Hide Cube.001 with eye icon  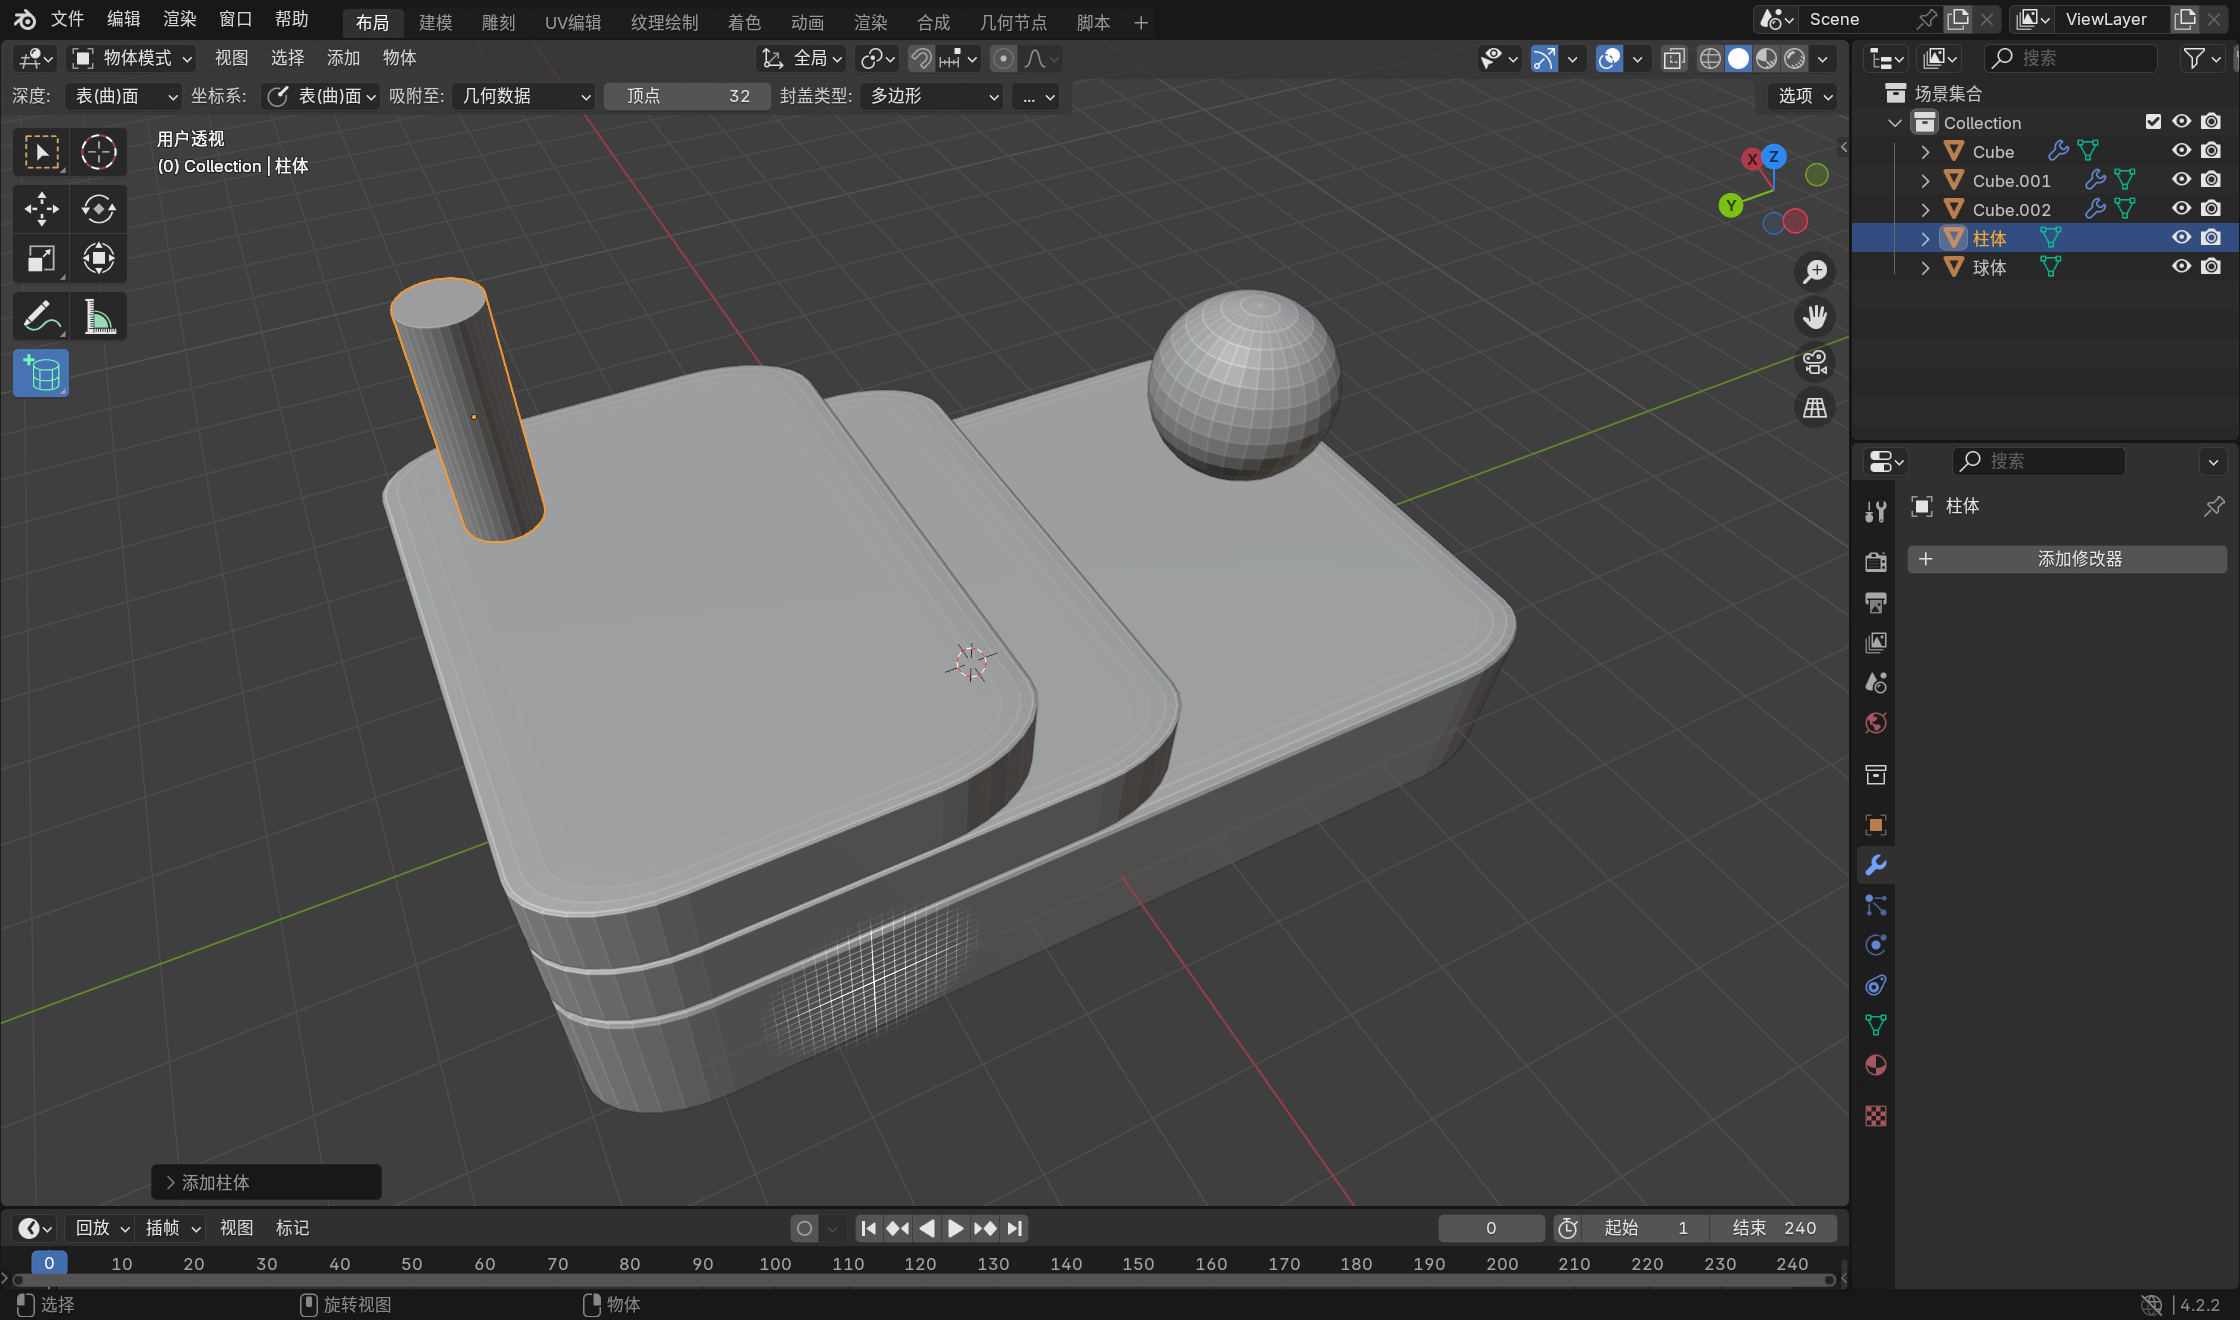pos(2181,180)
